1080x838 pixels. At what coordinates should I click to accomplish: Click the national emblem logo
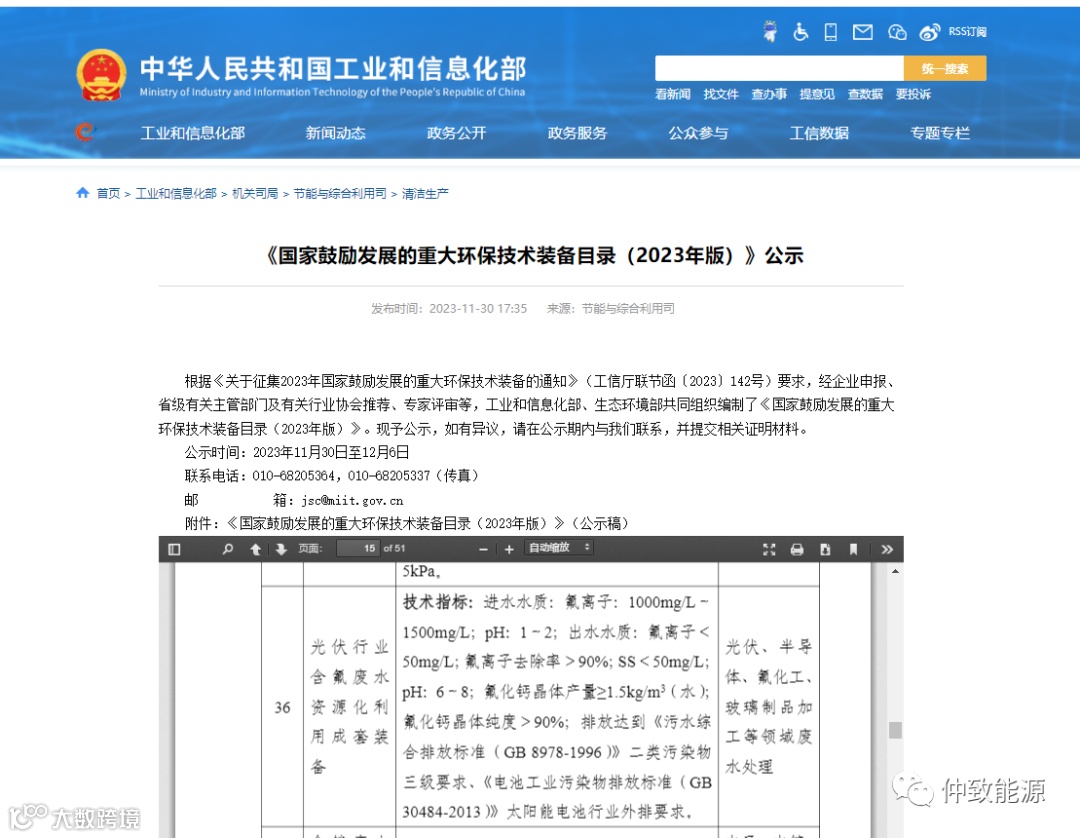pos(101,75)
